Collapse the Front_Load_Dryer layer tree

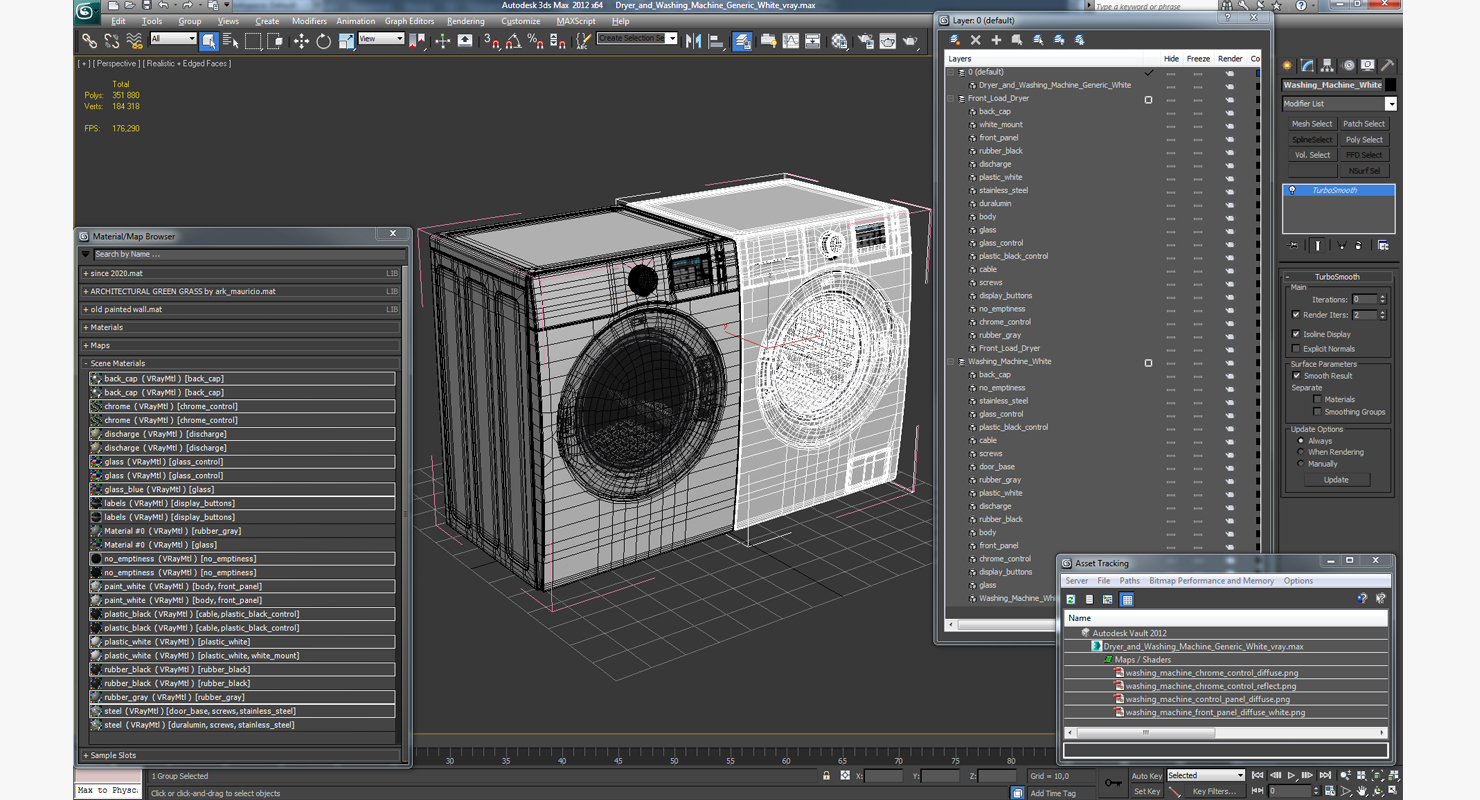(x=951, y=98)
